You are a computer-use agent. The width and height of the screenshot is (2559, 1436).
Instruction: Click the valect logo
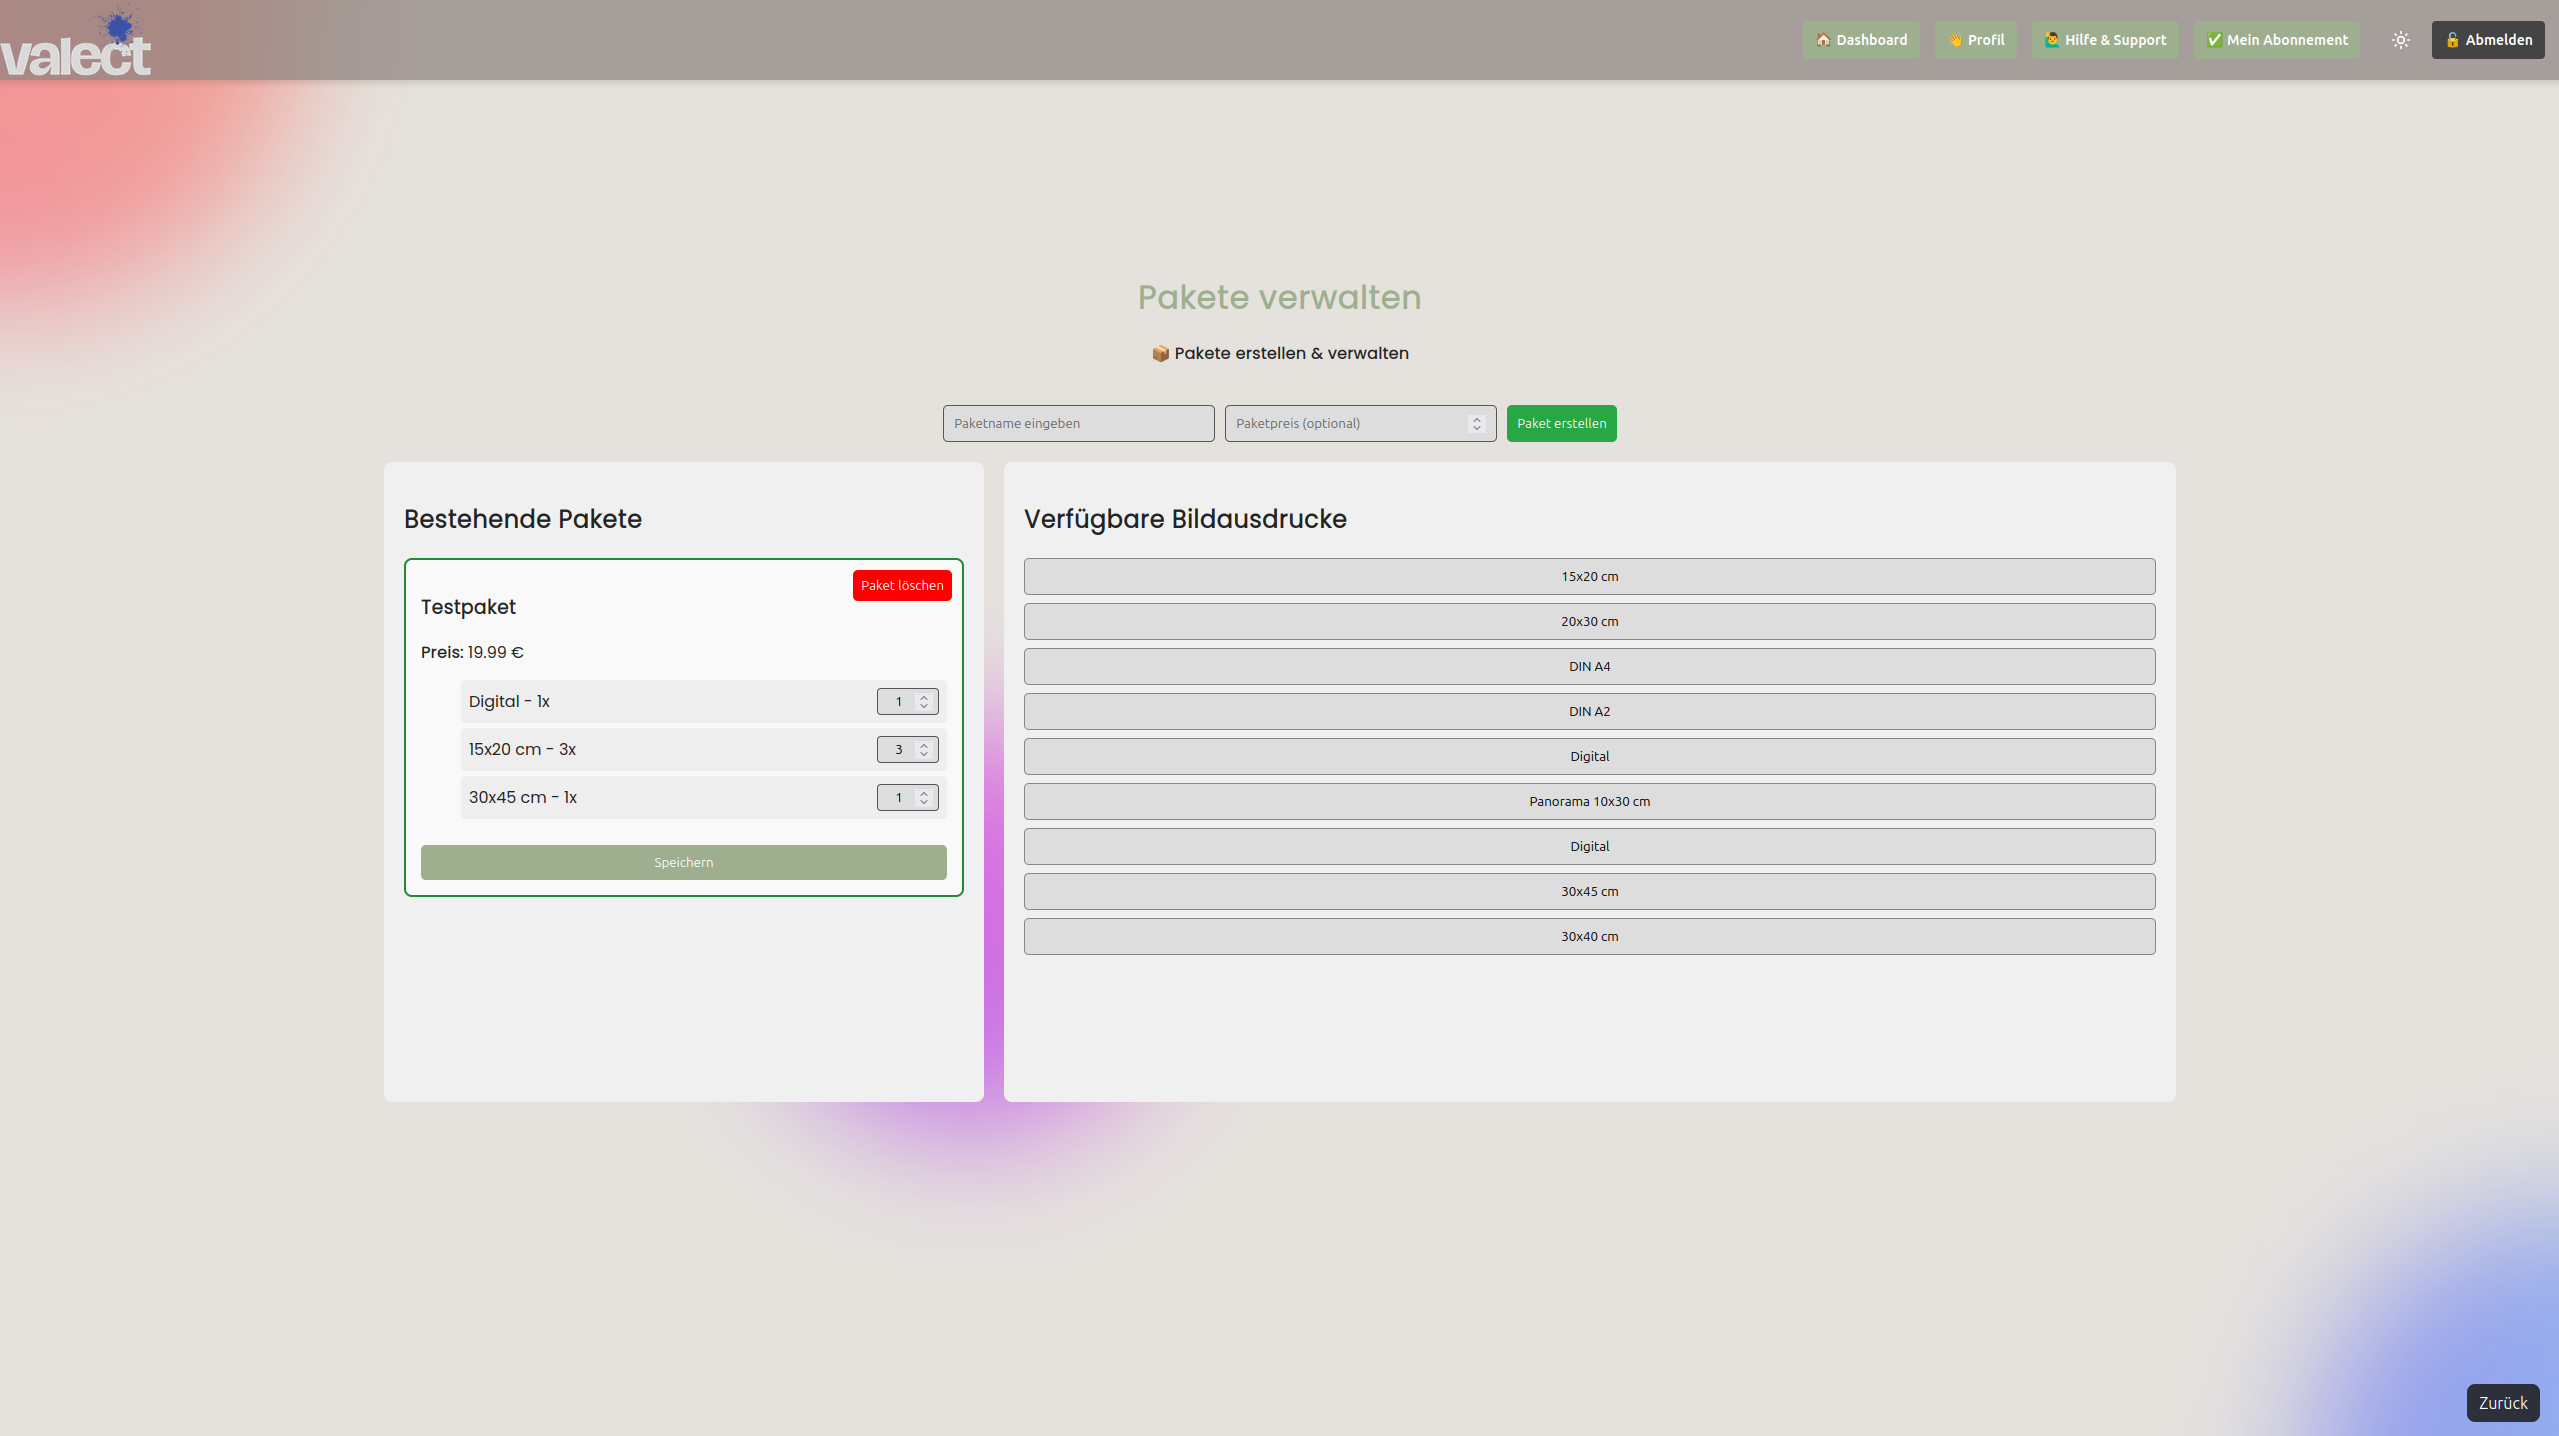[x=76, y=44]
